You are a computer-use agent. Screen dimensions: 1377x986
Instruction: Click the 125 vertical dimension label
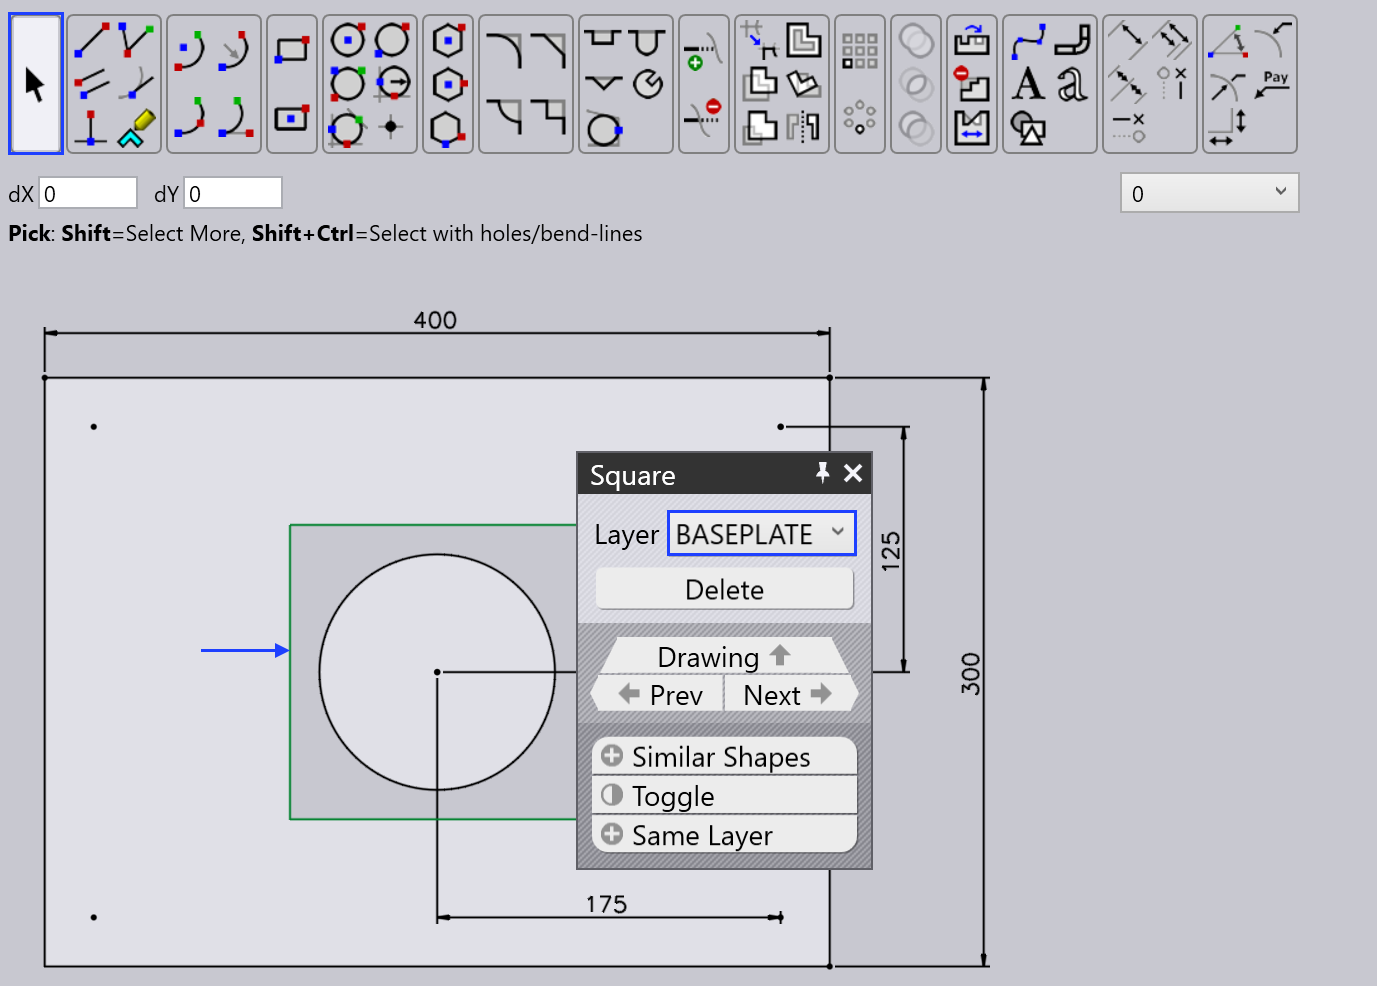pyautogui.click(x=890, y=552)
